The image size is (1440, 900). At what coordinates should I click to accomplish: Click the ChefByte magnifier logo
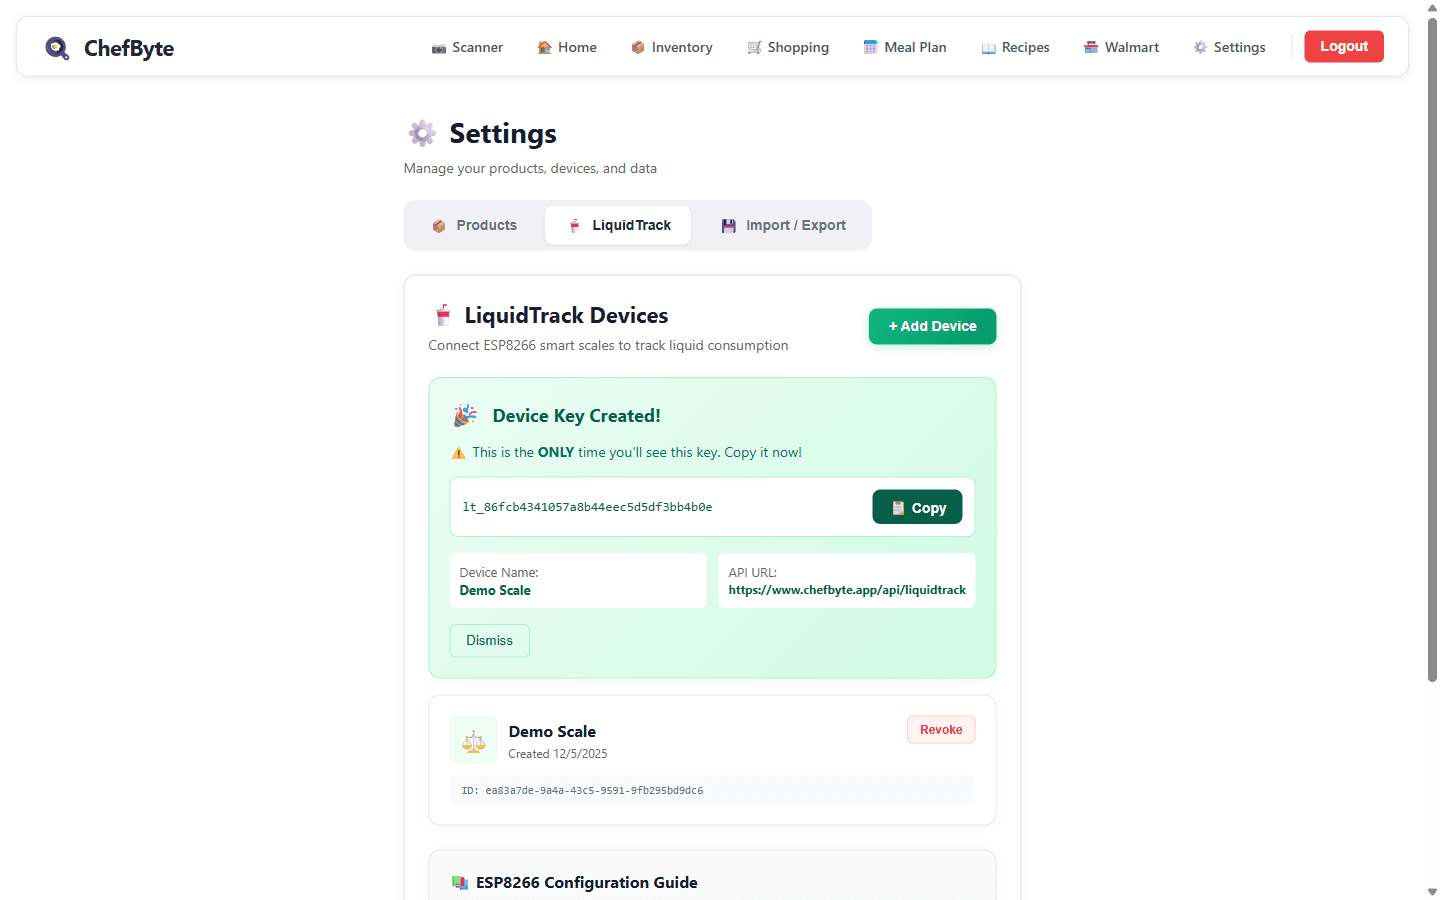[x=57, y=47]
